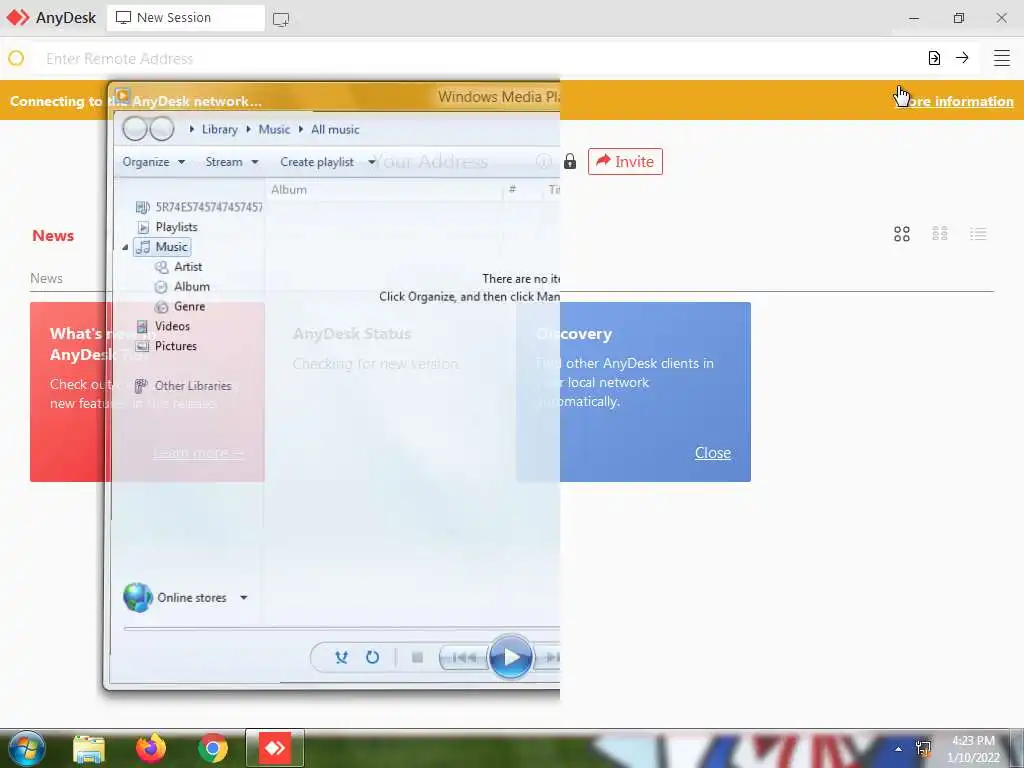Select Pictures in Media Player navigation
Viewport: 1024px width, 768px height.
(167, 345)
